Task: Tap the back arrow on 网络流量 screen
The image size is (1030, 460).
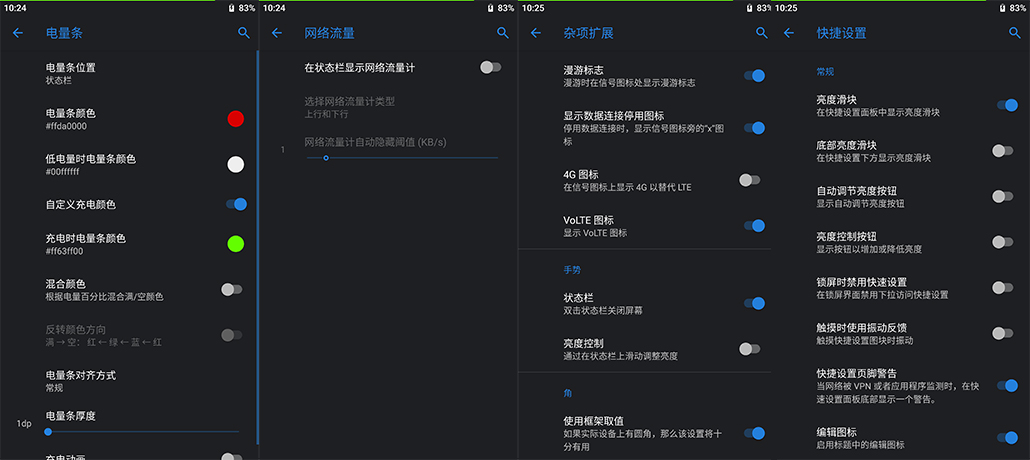Action: coord(277,33)
